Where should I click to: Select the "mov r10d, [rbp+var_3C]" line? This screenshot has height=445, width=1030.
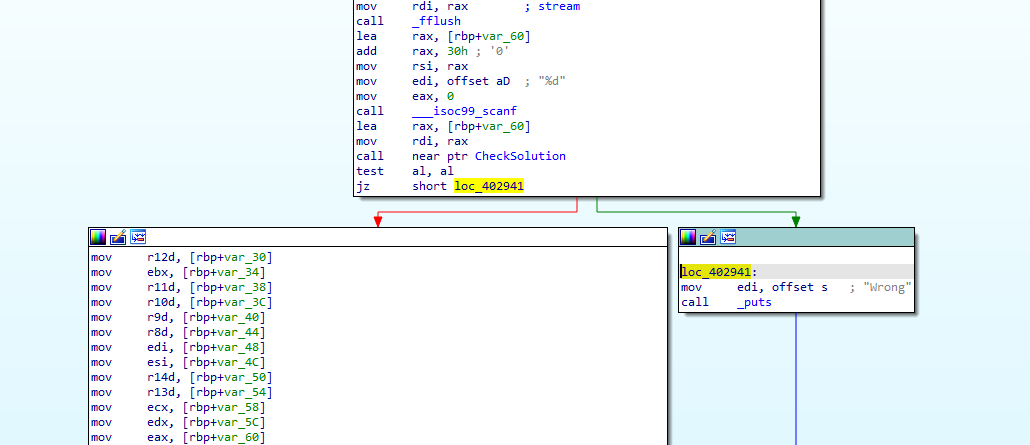pos(181,302)
